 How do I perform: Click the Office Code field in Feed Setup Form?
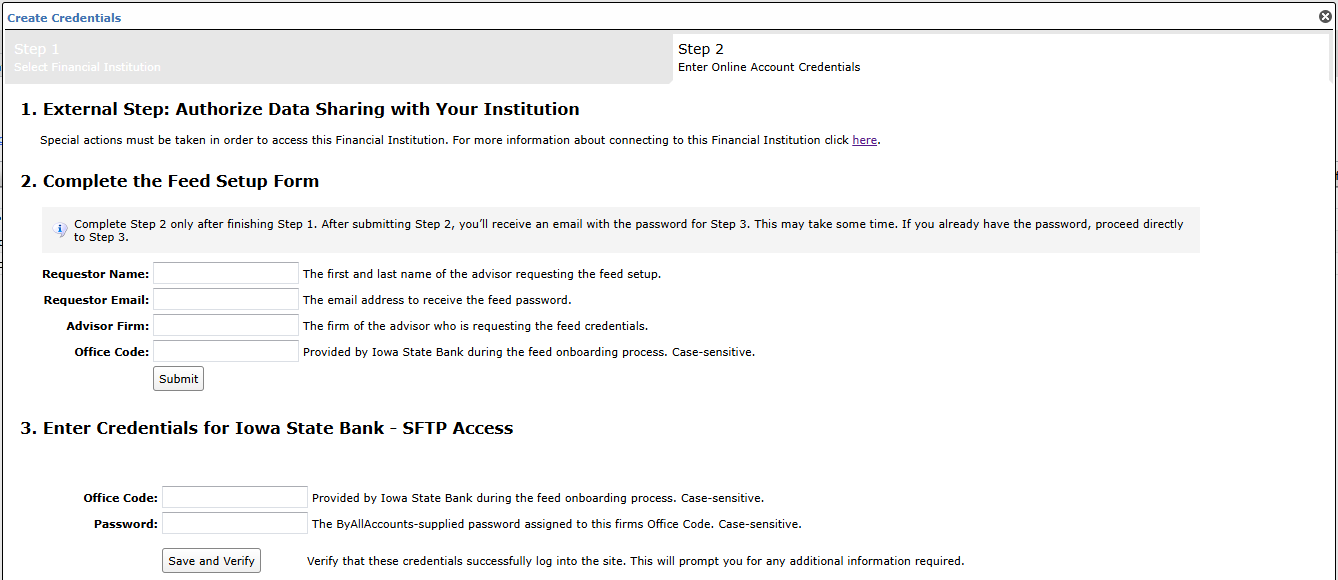click(226, 351)
